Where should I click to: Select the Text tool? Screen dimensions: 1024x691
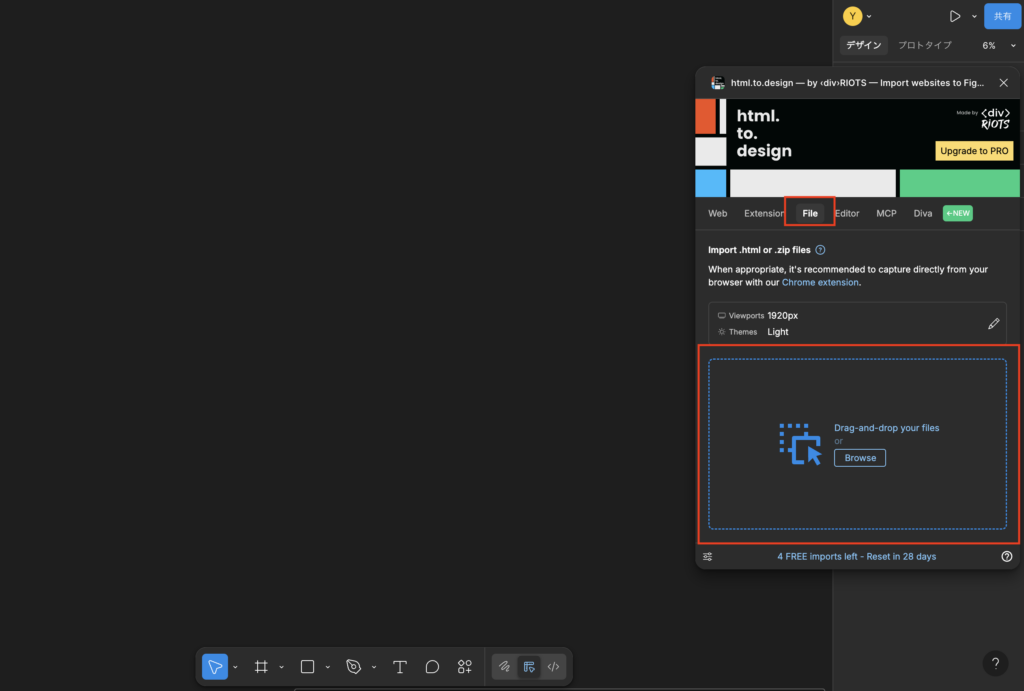(x=400, y=666)
